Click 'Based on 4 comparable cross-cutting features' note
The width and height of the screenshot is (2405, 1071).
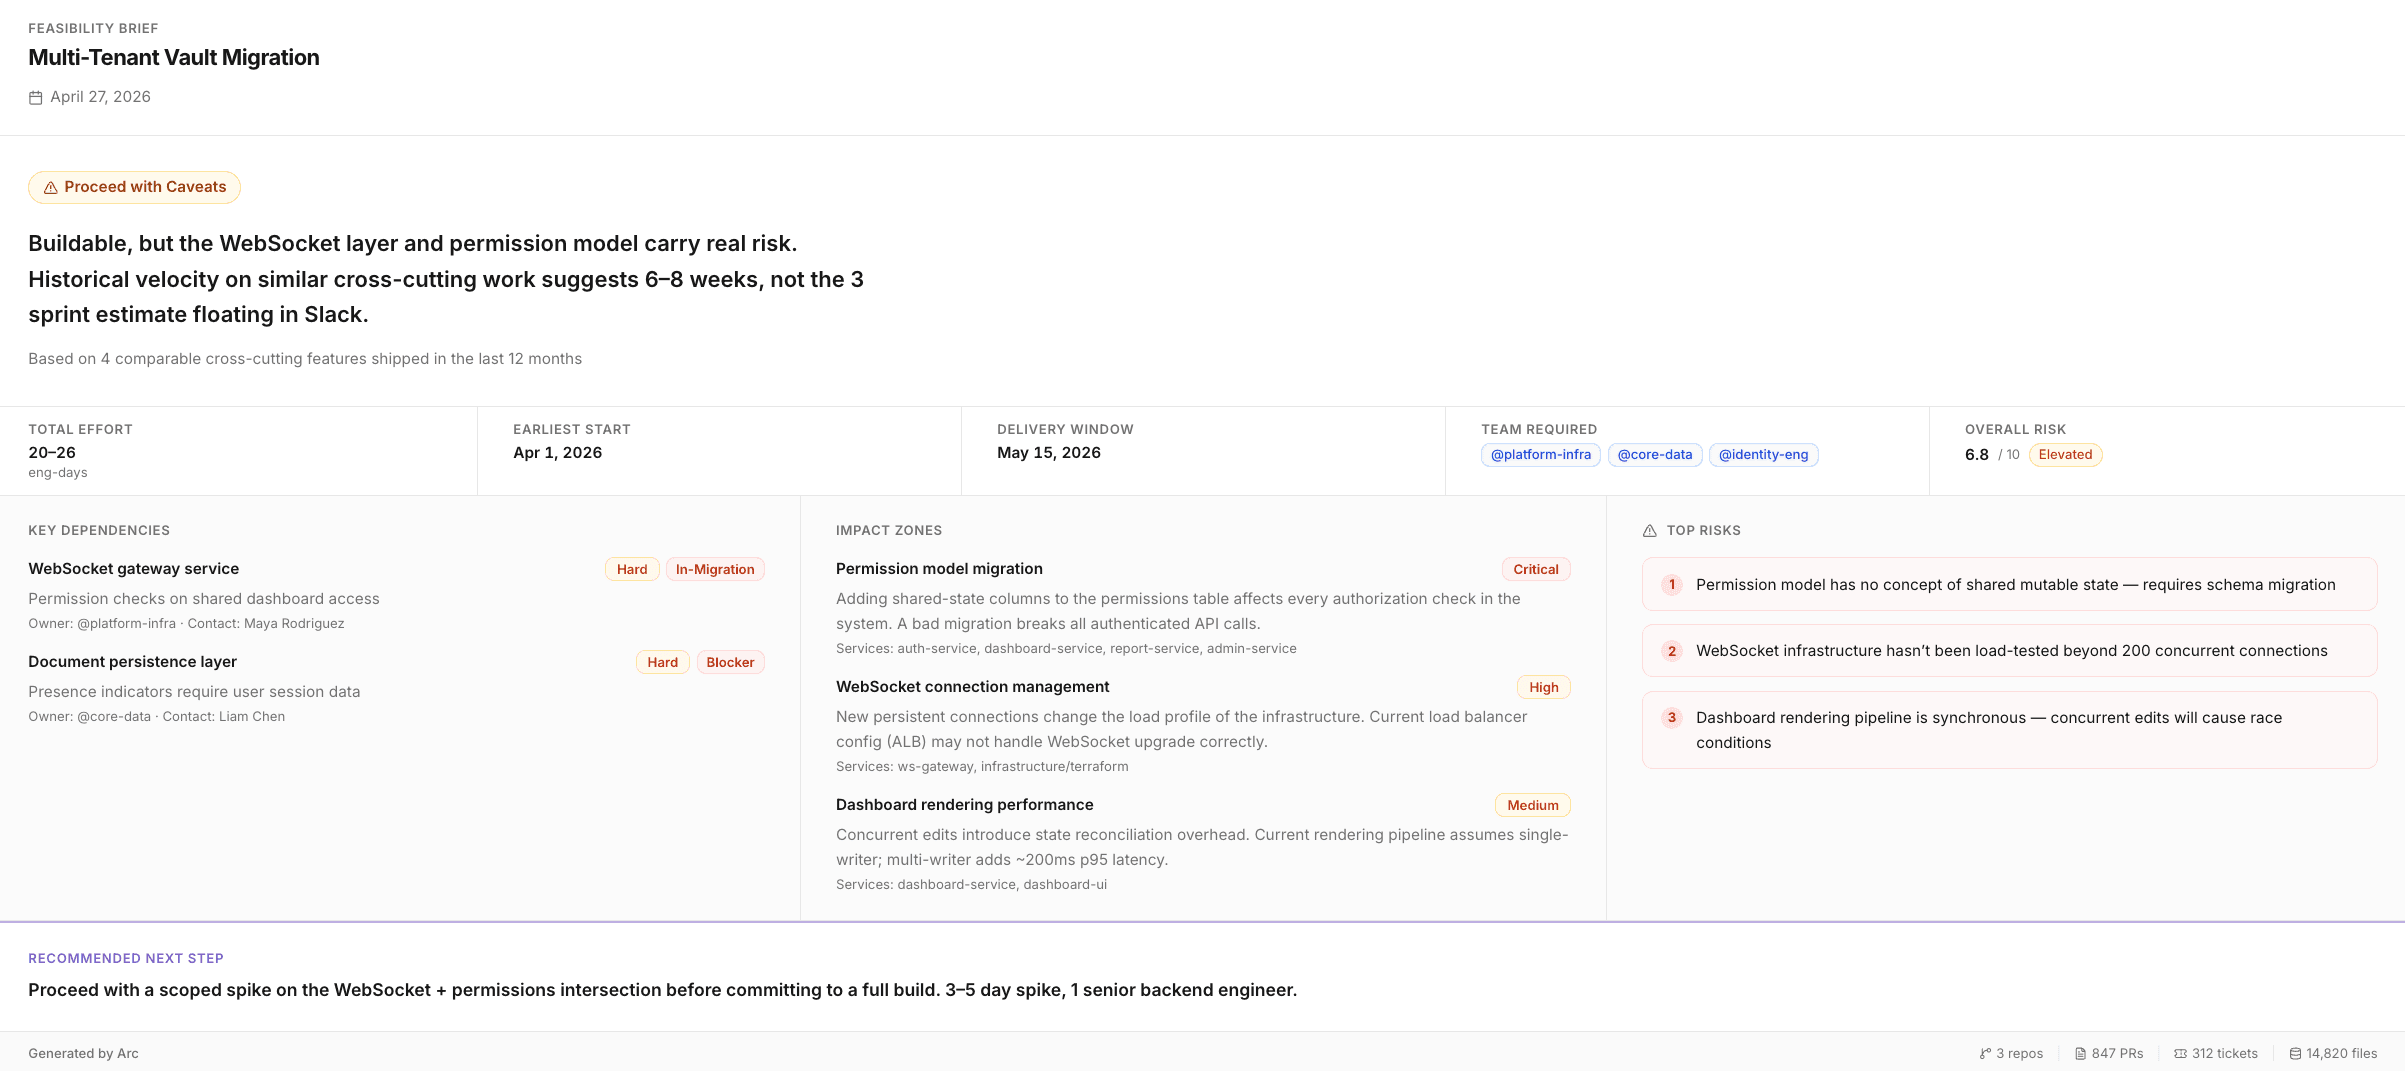[305, 359]
